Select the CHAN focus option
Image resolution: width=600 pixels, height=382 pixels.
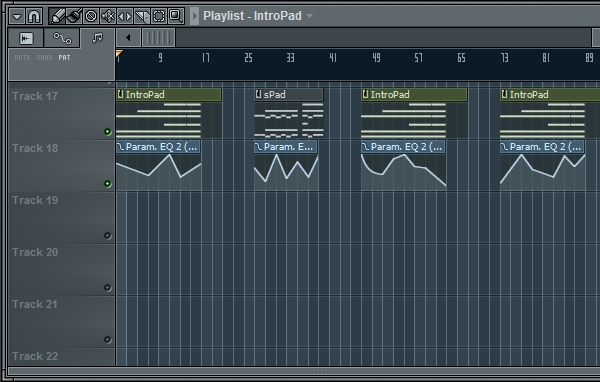pos(44,58)
